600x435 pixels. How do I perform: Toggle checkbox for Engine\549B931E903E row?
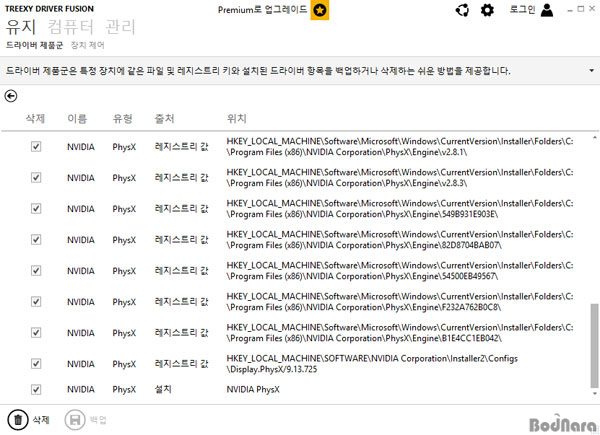(x=36, y=209)
